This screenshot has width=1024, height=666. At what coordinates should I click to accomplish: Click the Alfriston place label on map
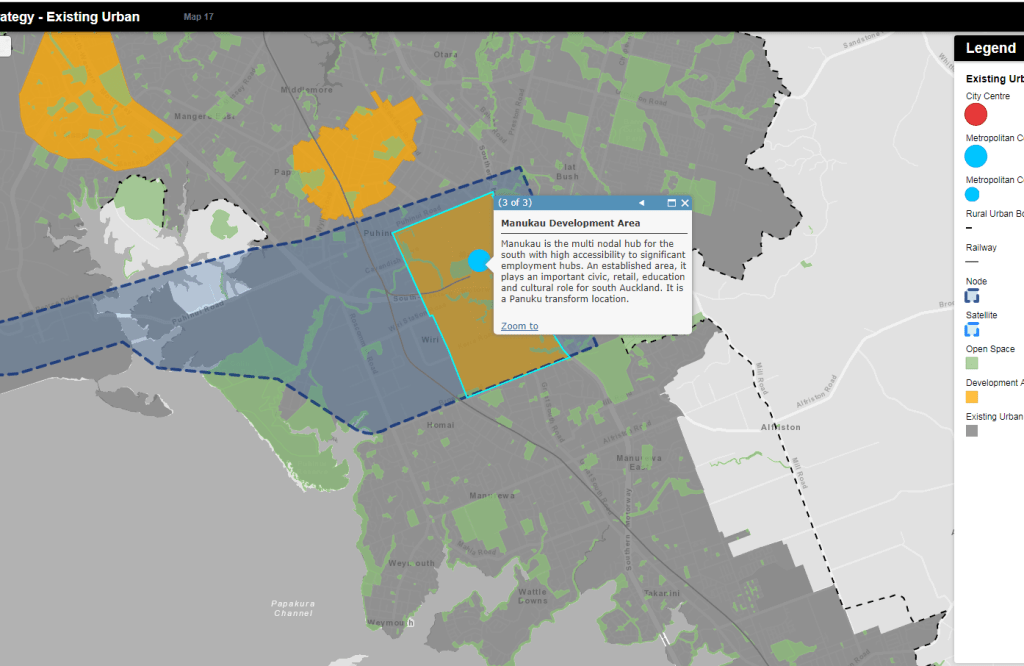[779, 427]
